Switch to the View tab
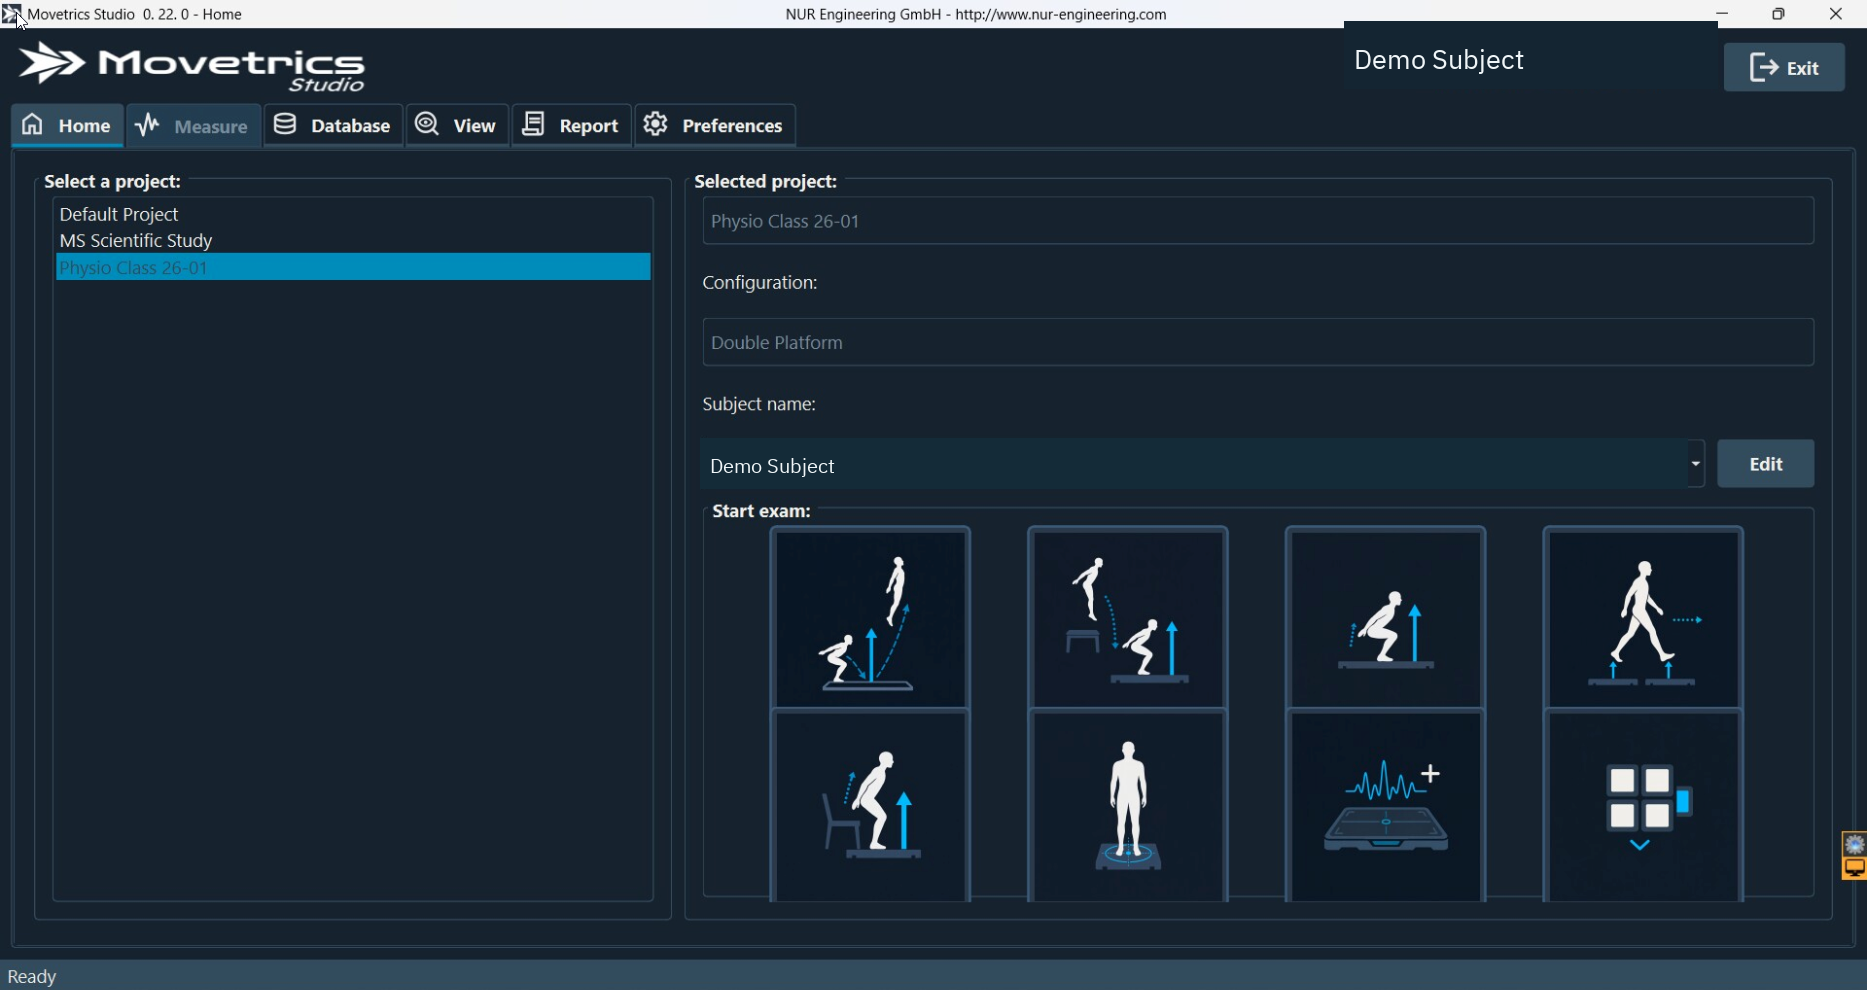Viewport: 1867px width, 990px height. (x=457, y=126)
